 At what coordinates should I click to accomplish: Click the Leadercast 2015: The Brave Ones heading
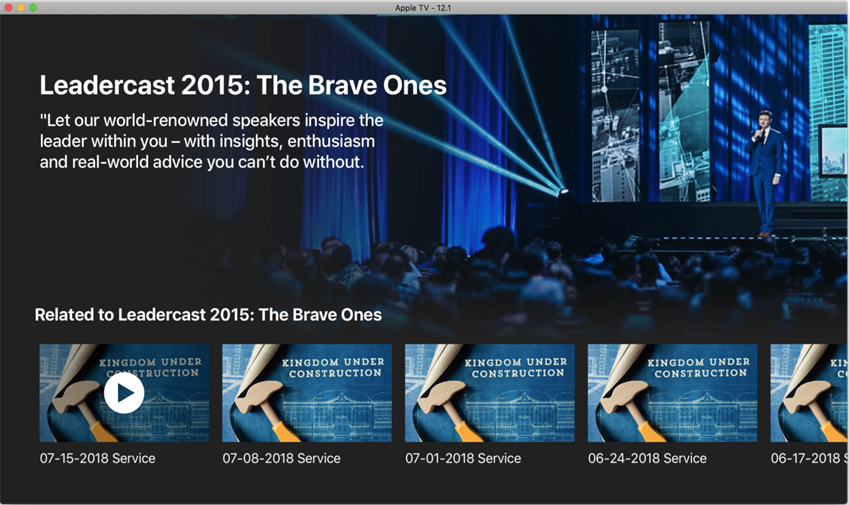click(x=243, y=85)
